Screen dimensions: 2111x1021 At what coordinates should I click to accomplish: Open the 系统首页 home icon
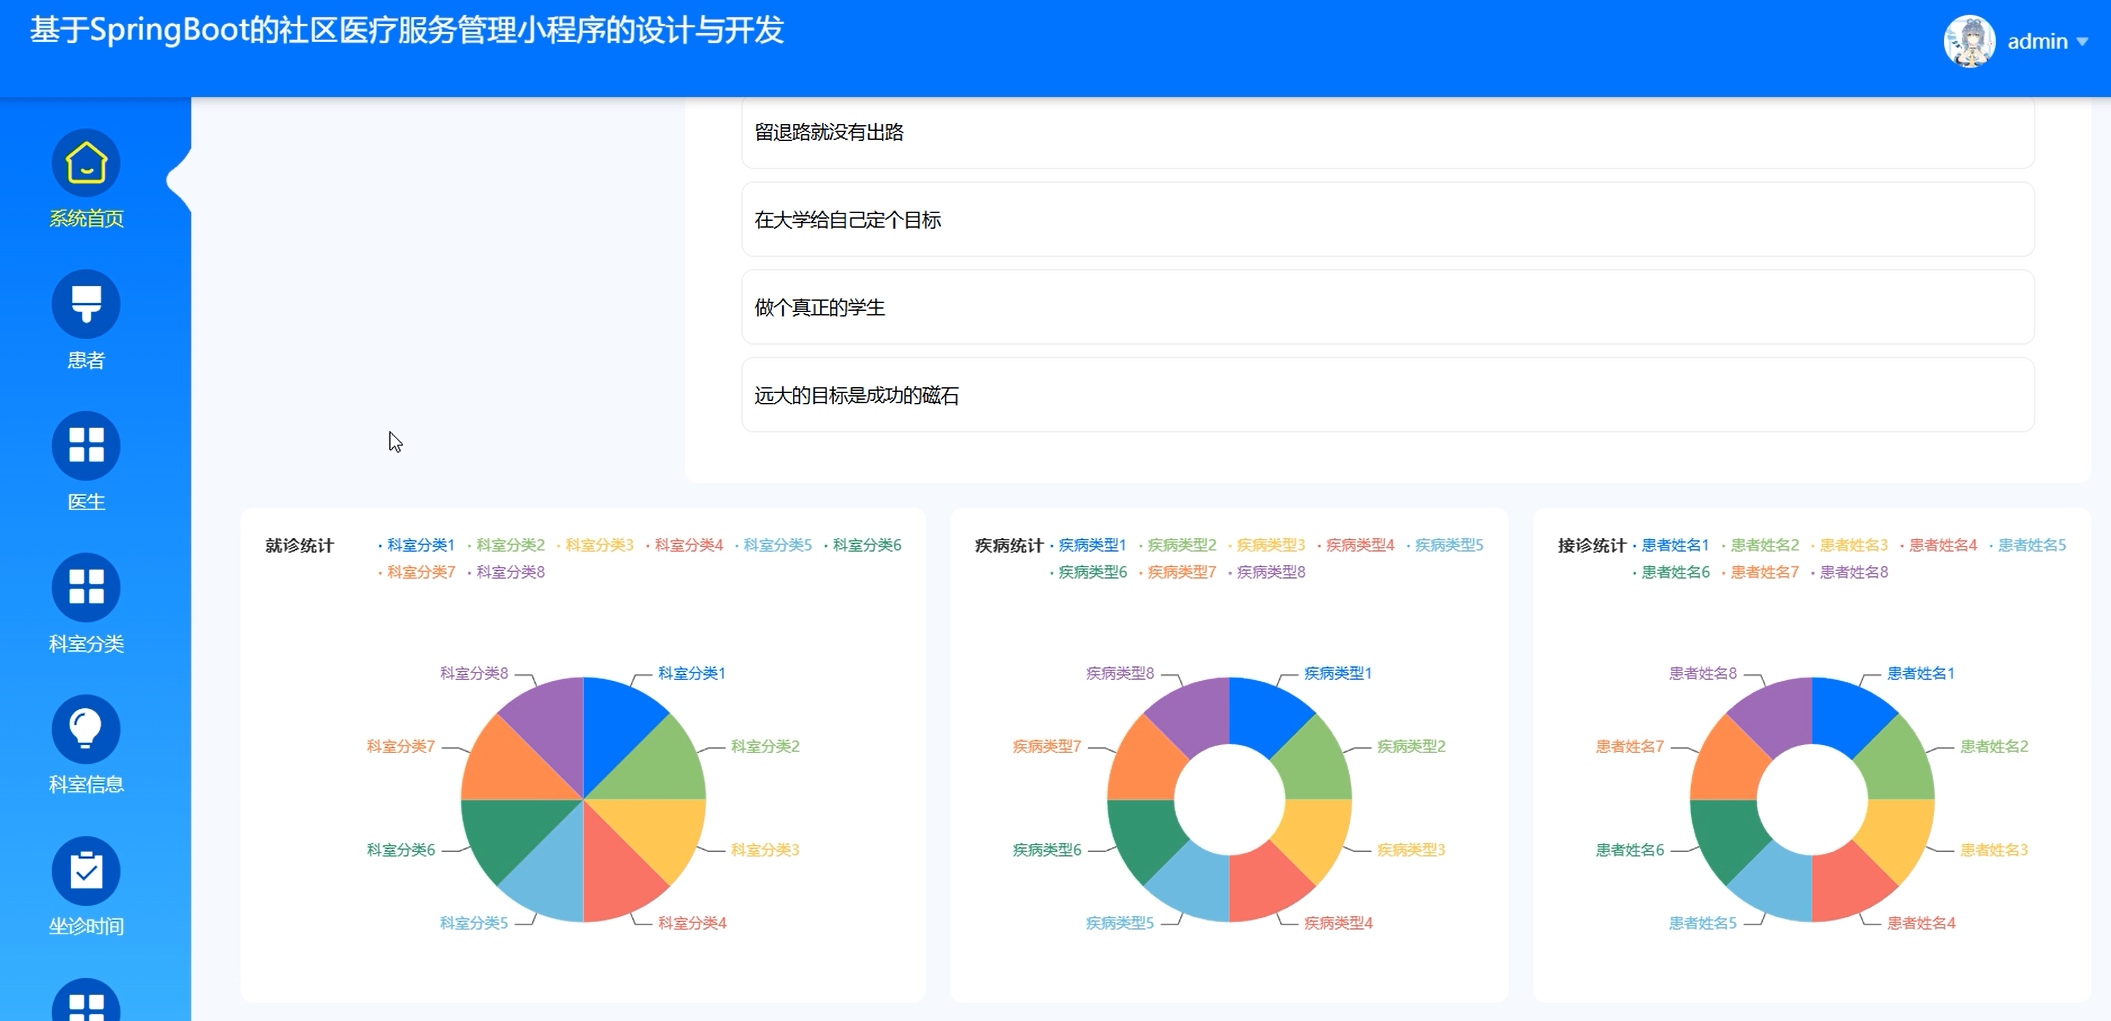click(x=86, y=163)
